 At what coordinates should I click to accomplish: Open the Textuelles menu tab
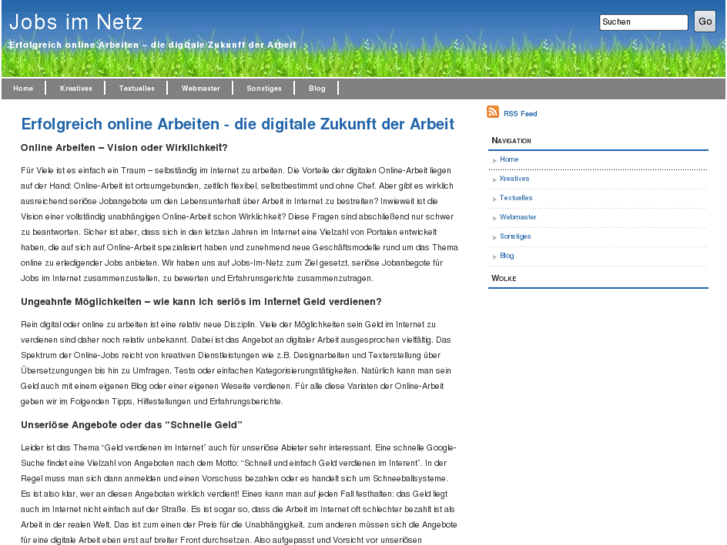pos(137,88)
